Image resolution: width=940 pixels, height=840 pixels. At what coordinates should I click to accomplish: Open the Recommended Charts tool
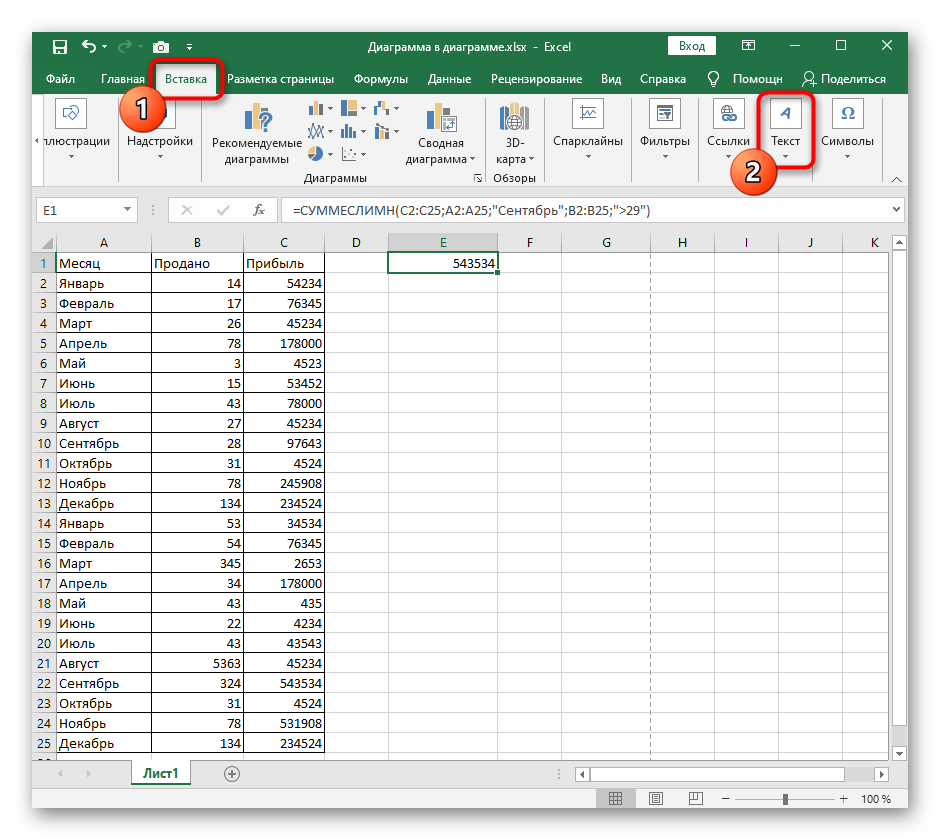[x=256, y=132]
